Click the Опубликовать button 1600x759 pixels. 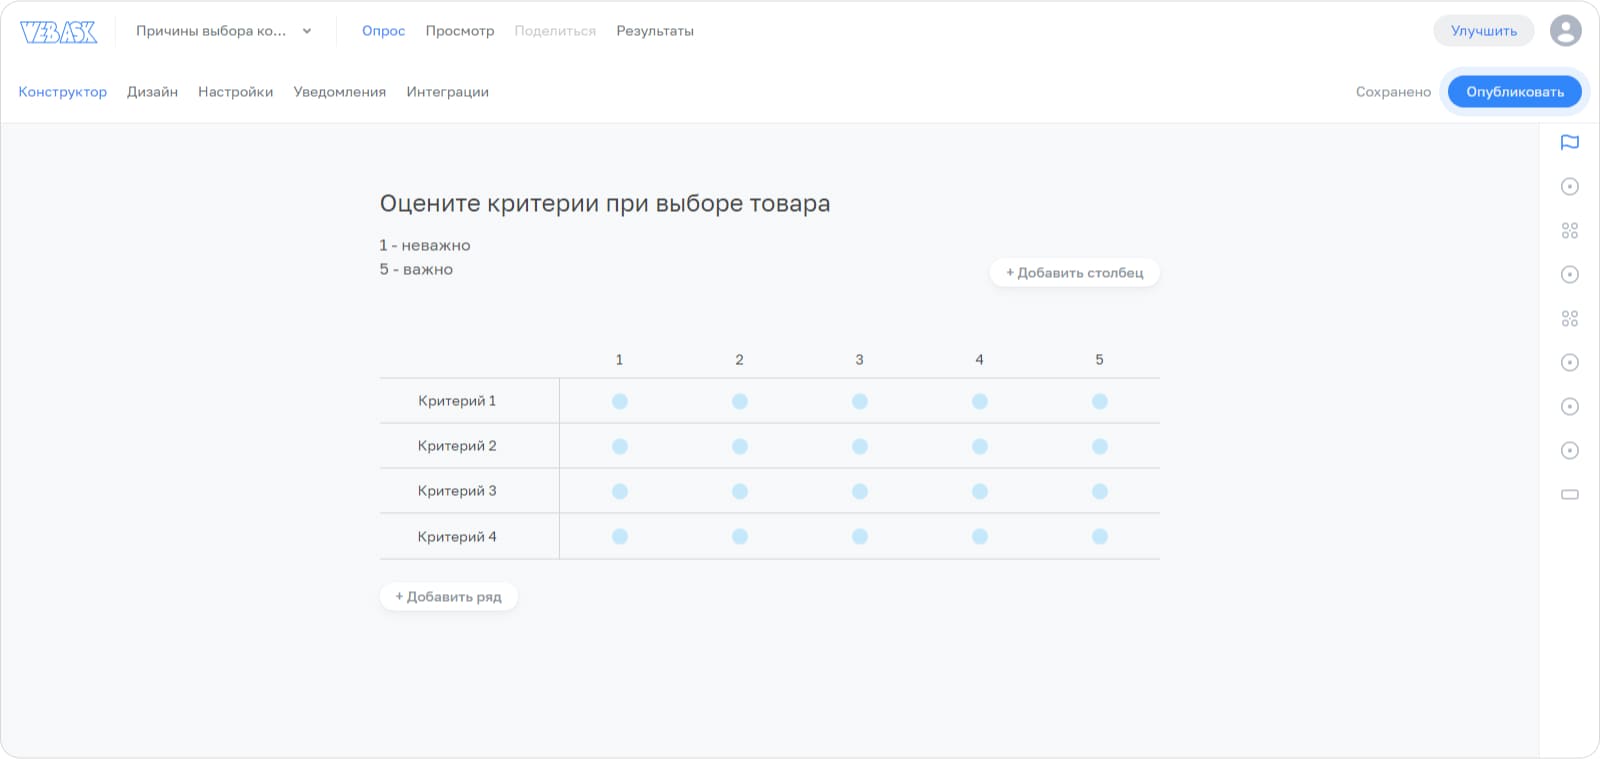[1514, 92]
